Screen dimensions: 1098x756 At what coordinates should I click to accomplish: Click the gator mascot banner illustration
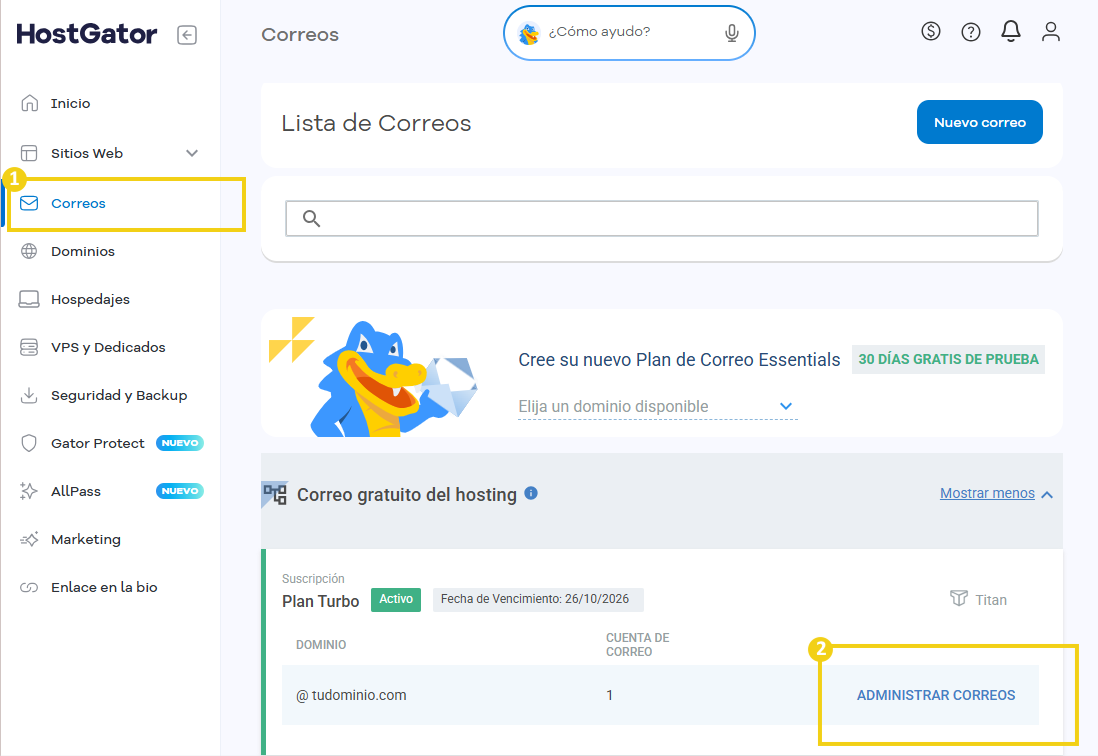(x=396, y=378)
